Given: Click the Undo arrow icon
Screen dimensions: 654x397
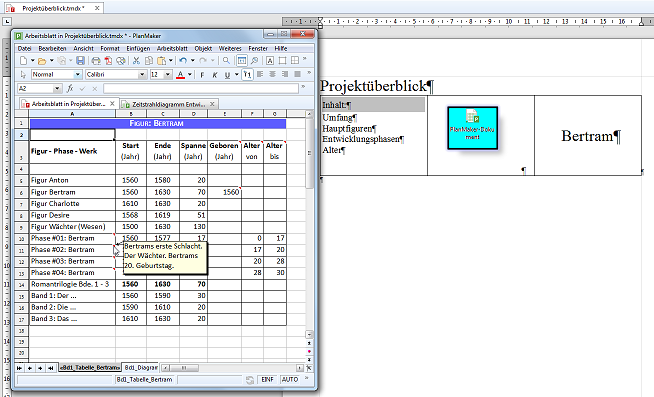Looking at the screenshot, I should click(183, 61).
